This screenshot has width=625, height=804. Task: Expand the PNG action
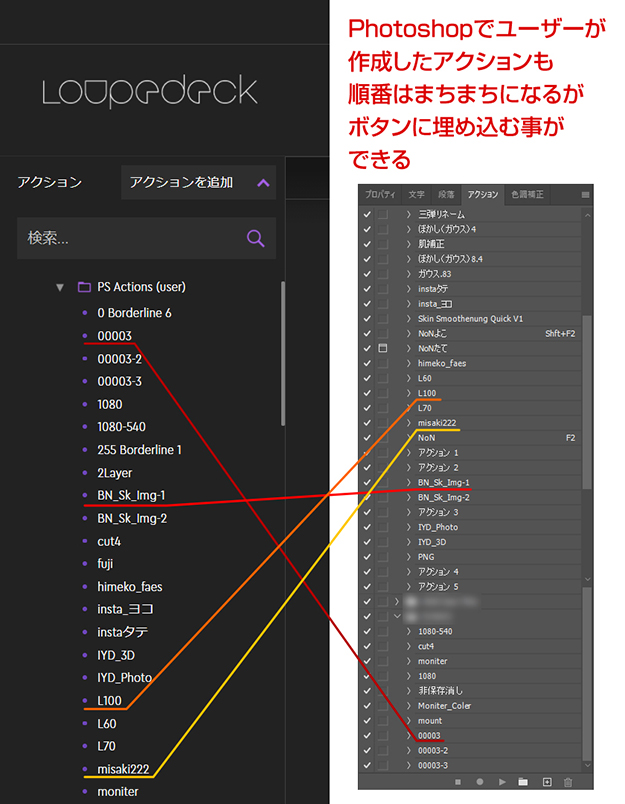(x=409, y=557)
